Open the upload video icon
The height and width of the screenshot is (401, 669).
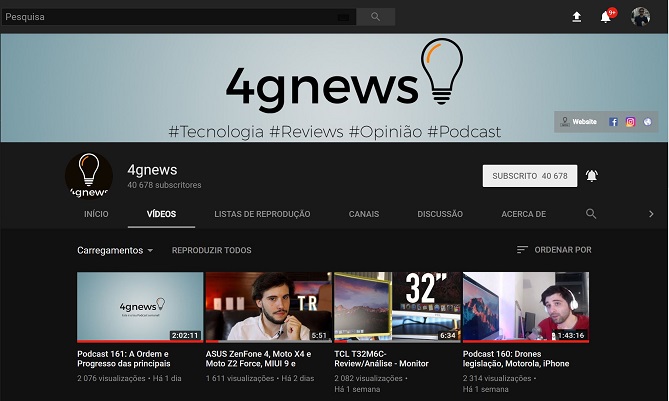coord(576,17)
